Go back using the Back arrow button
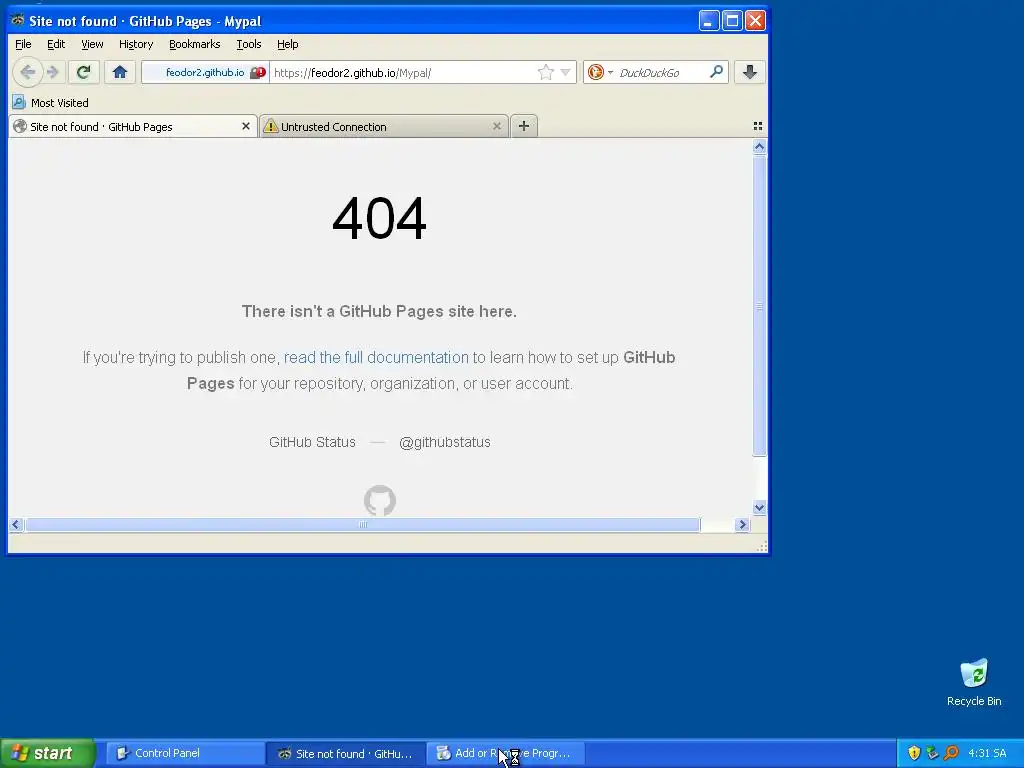1024x768 pixels. pyautogui.click(x=27, y=72)
